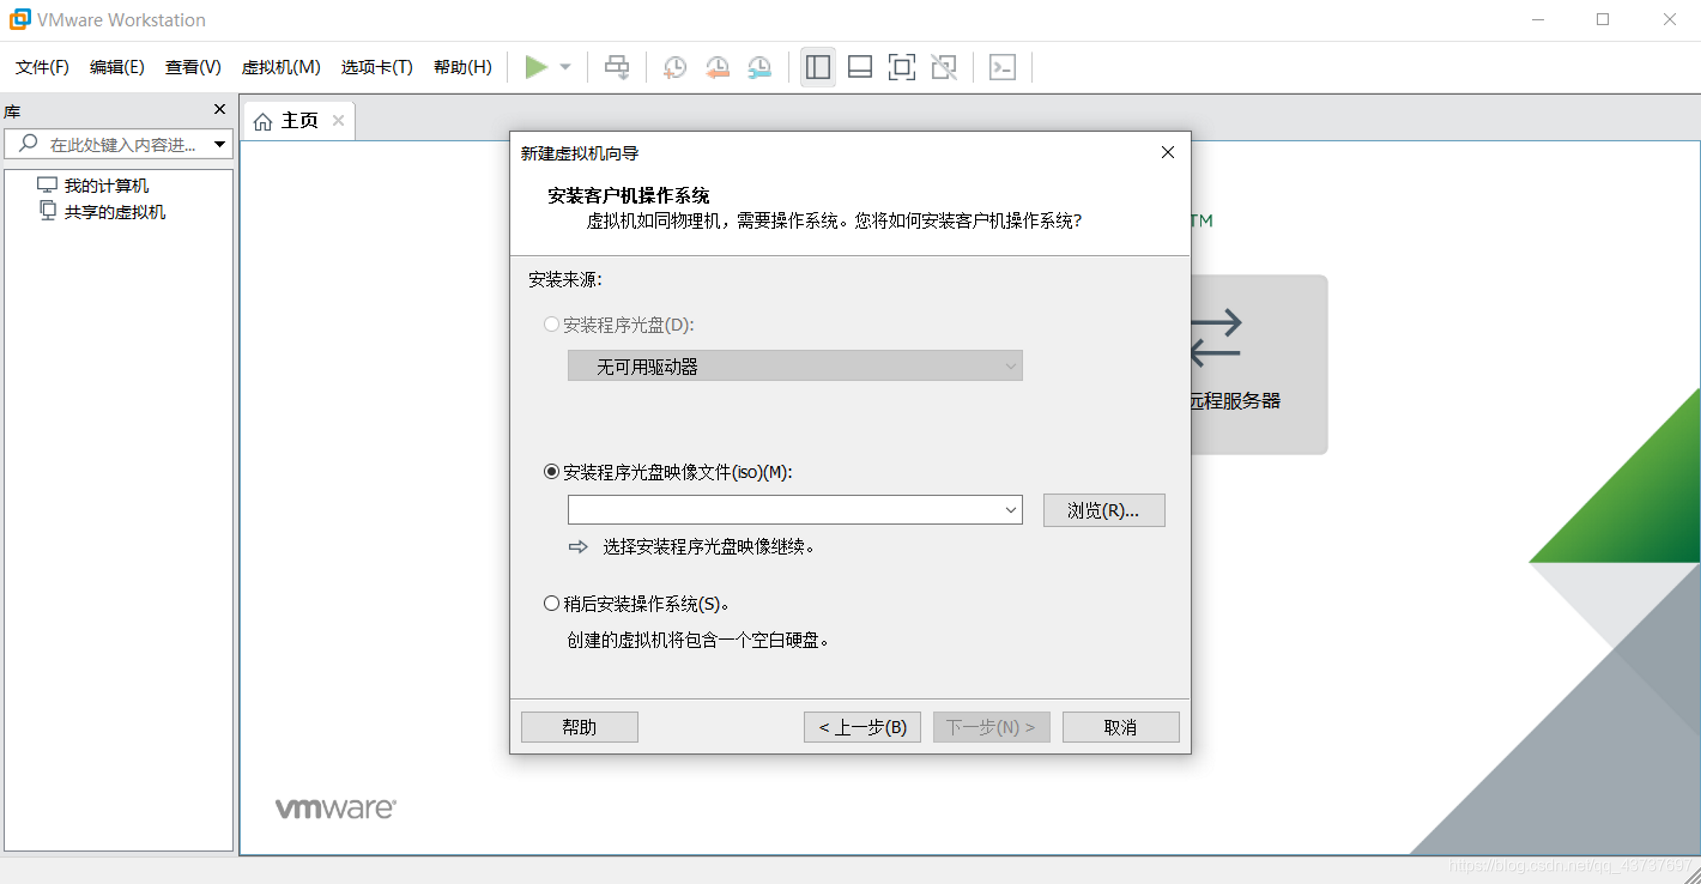This screenshot has width=1702, height=884.
Task: Click the VMware Workstation title bar logo
Action: tap(20, 19)
